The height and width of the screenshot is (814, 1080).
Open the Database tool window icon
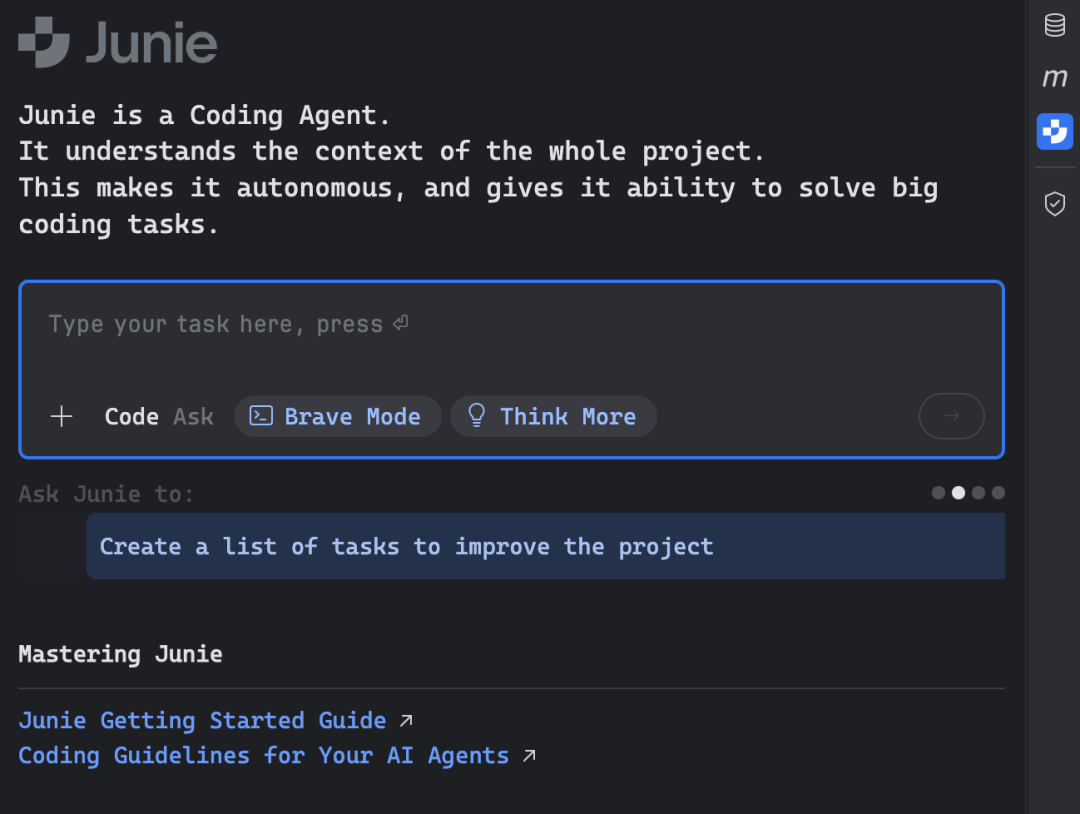tap(1055, 25)
